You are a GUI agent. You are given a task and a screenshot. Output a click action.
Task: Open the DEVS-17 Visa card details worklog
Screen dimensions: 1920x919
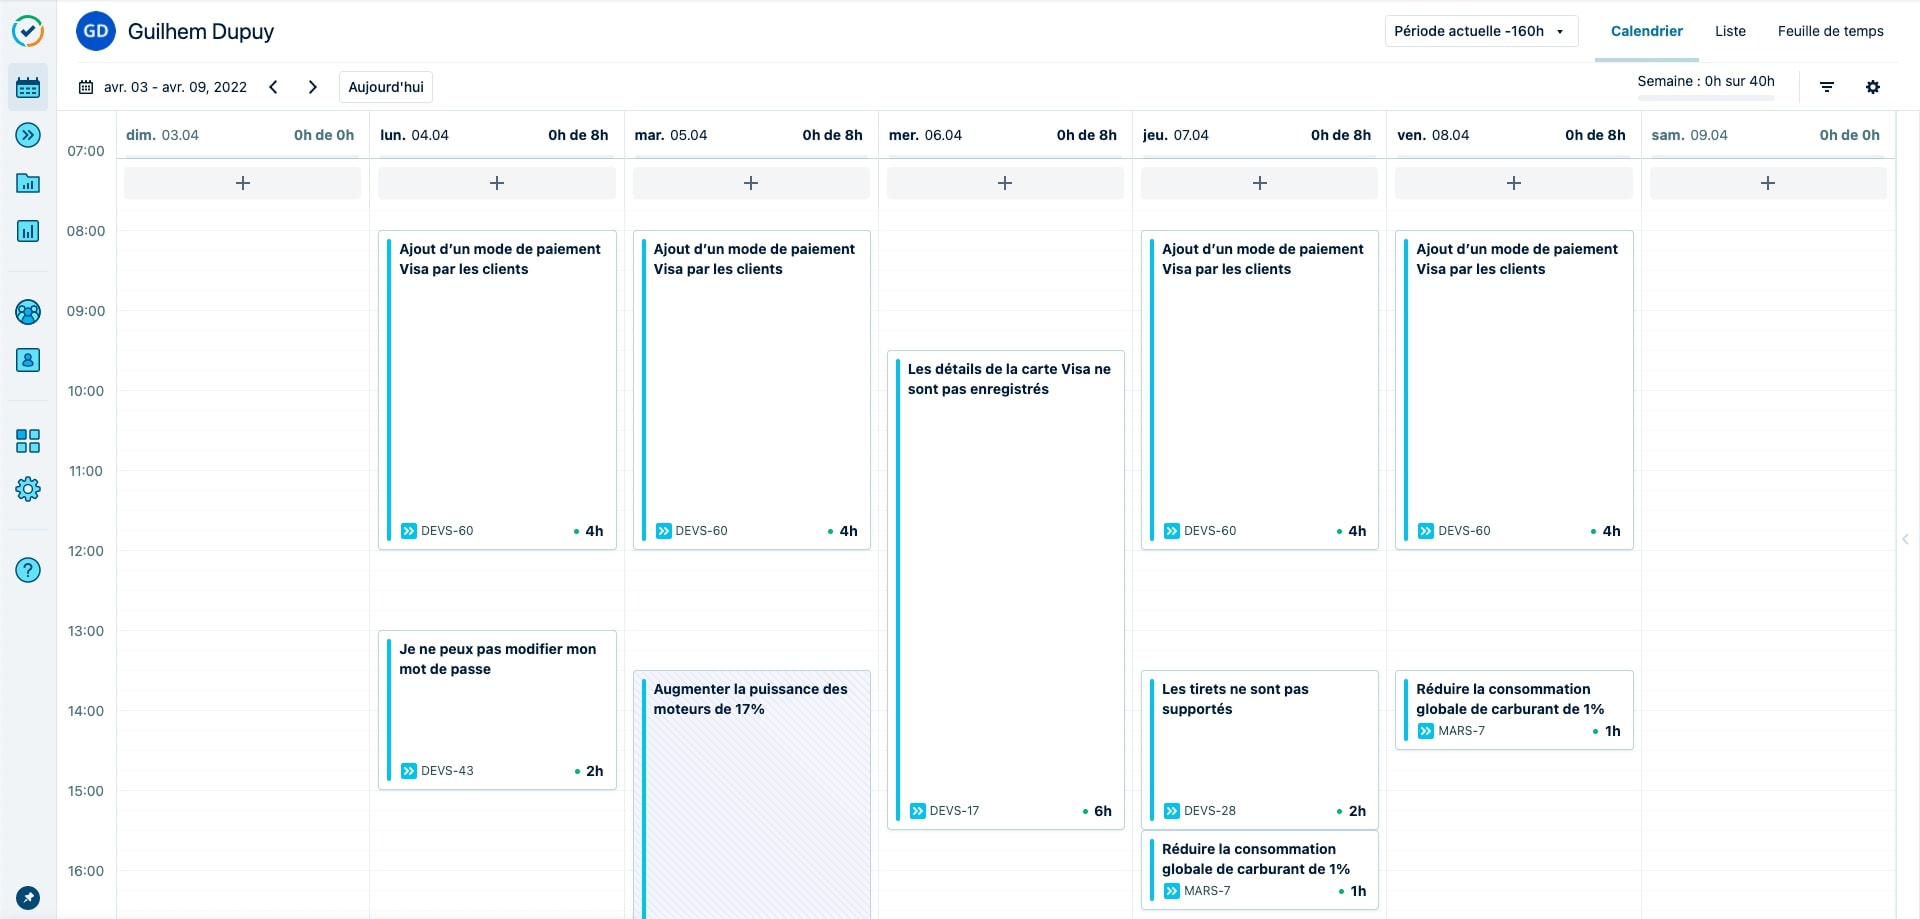[1005, 590]
